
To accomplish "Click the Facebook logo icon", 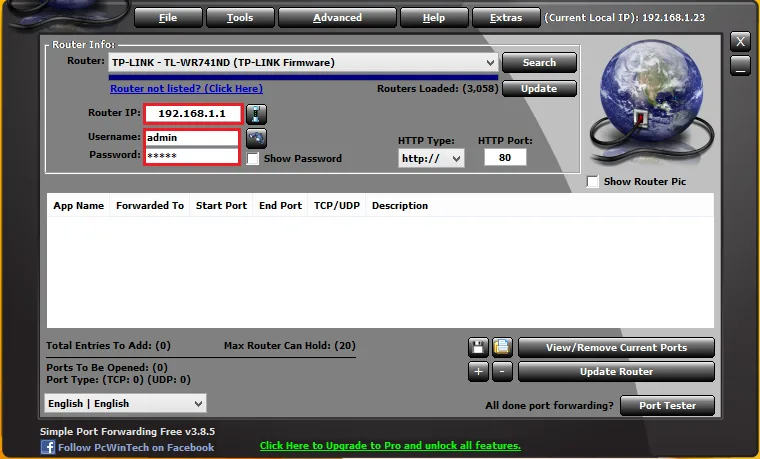I will pos(48,447).
